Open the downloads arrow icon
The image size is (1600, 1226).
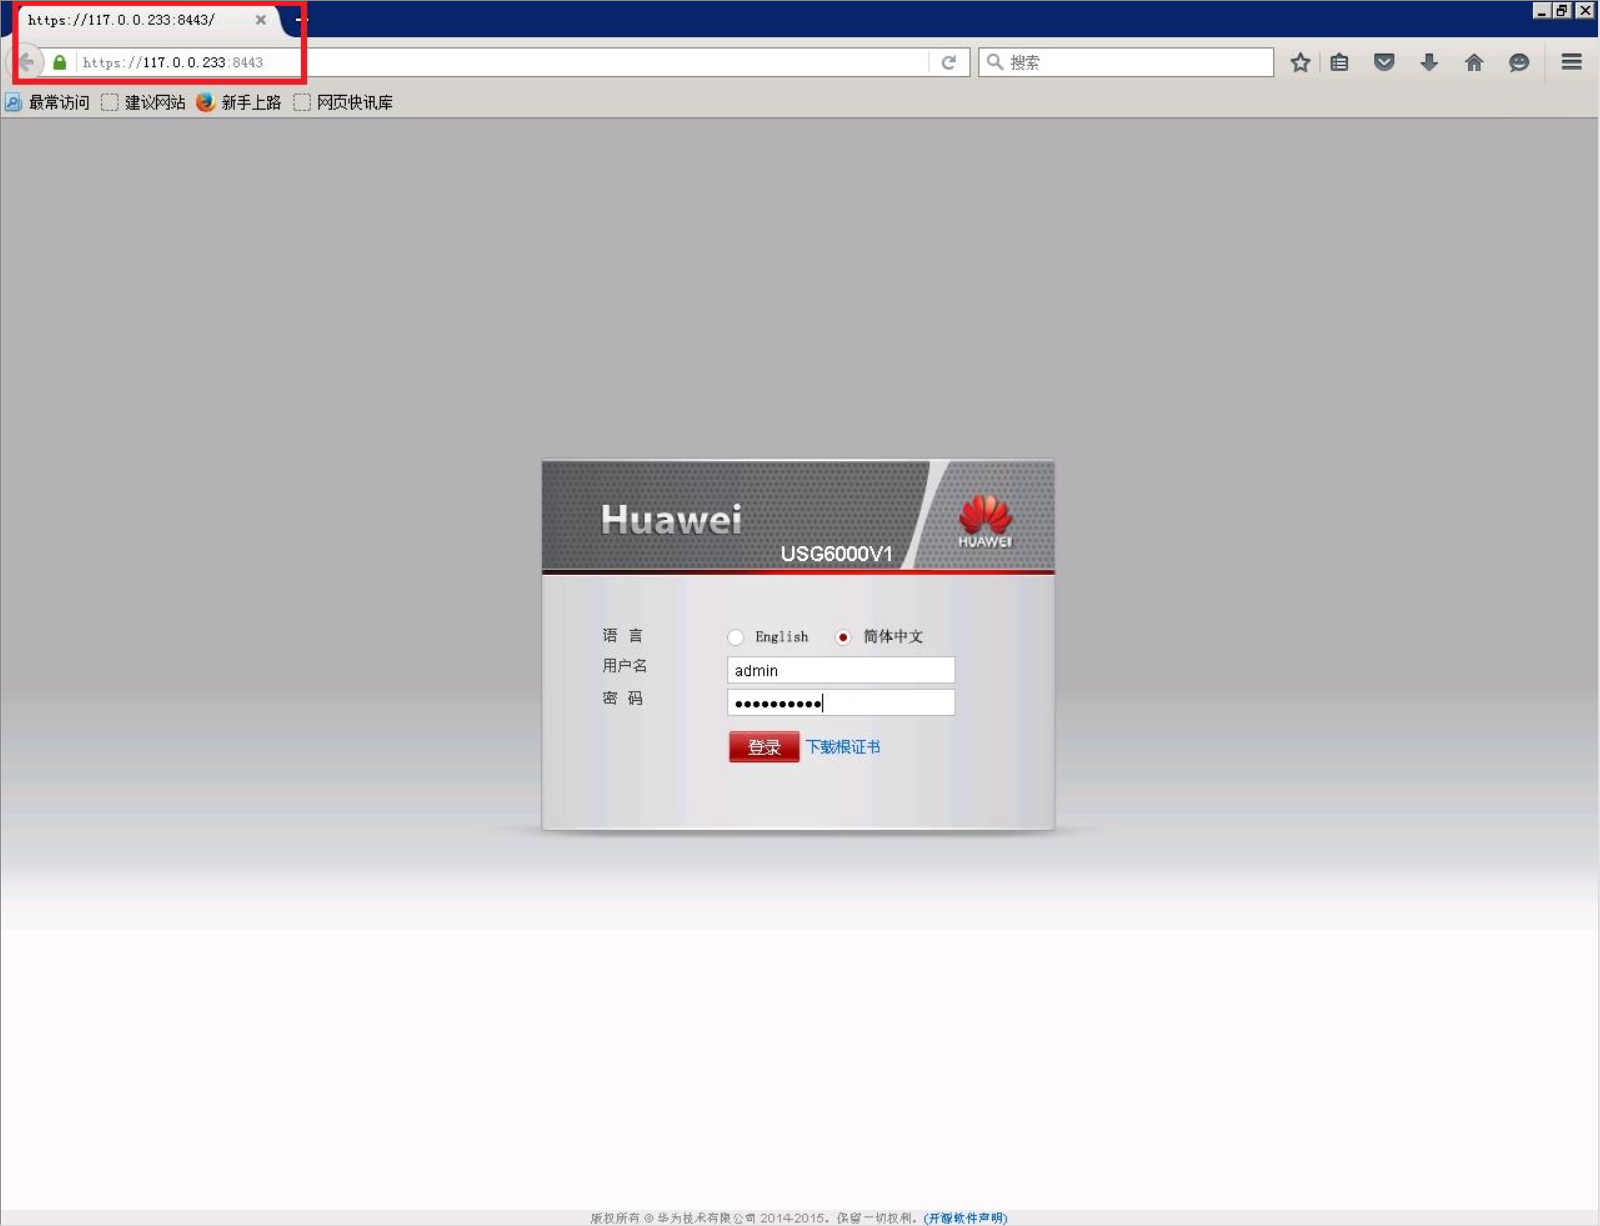pos(1429,62)
